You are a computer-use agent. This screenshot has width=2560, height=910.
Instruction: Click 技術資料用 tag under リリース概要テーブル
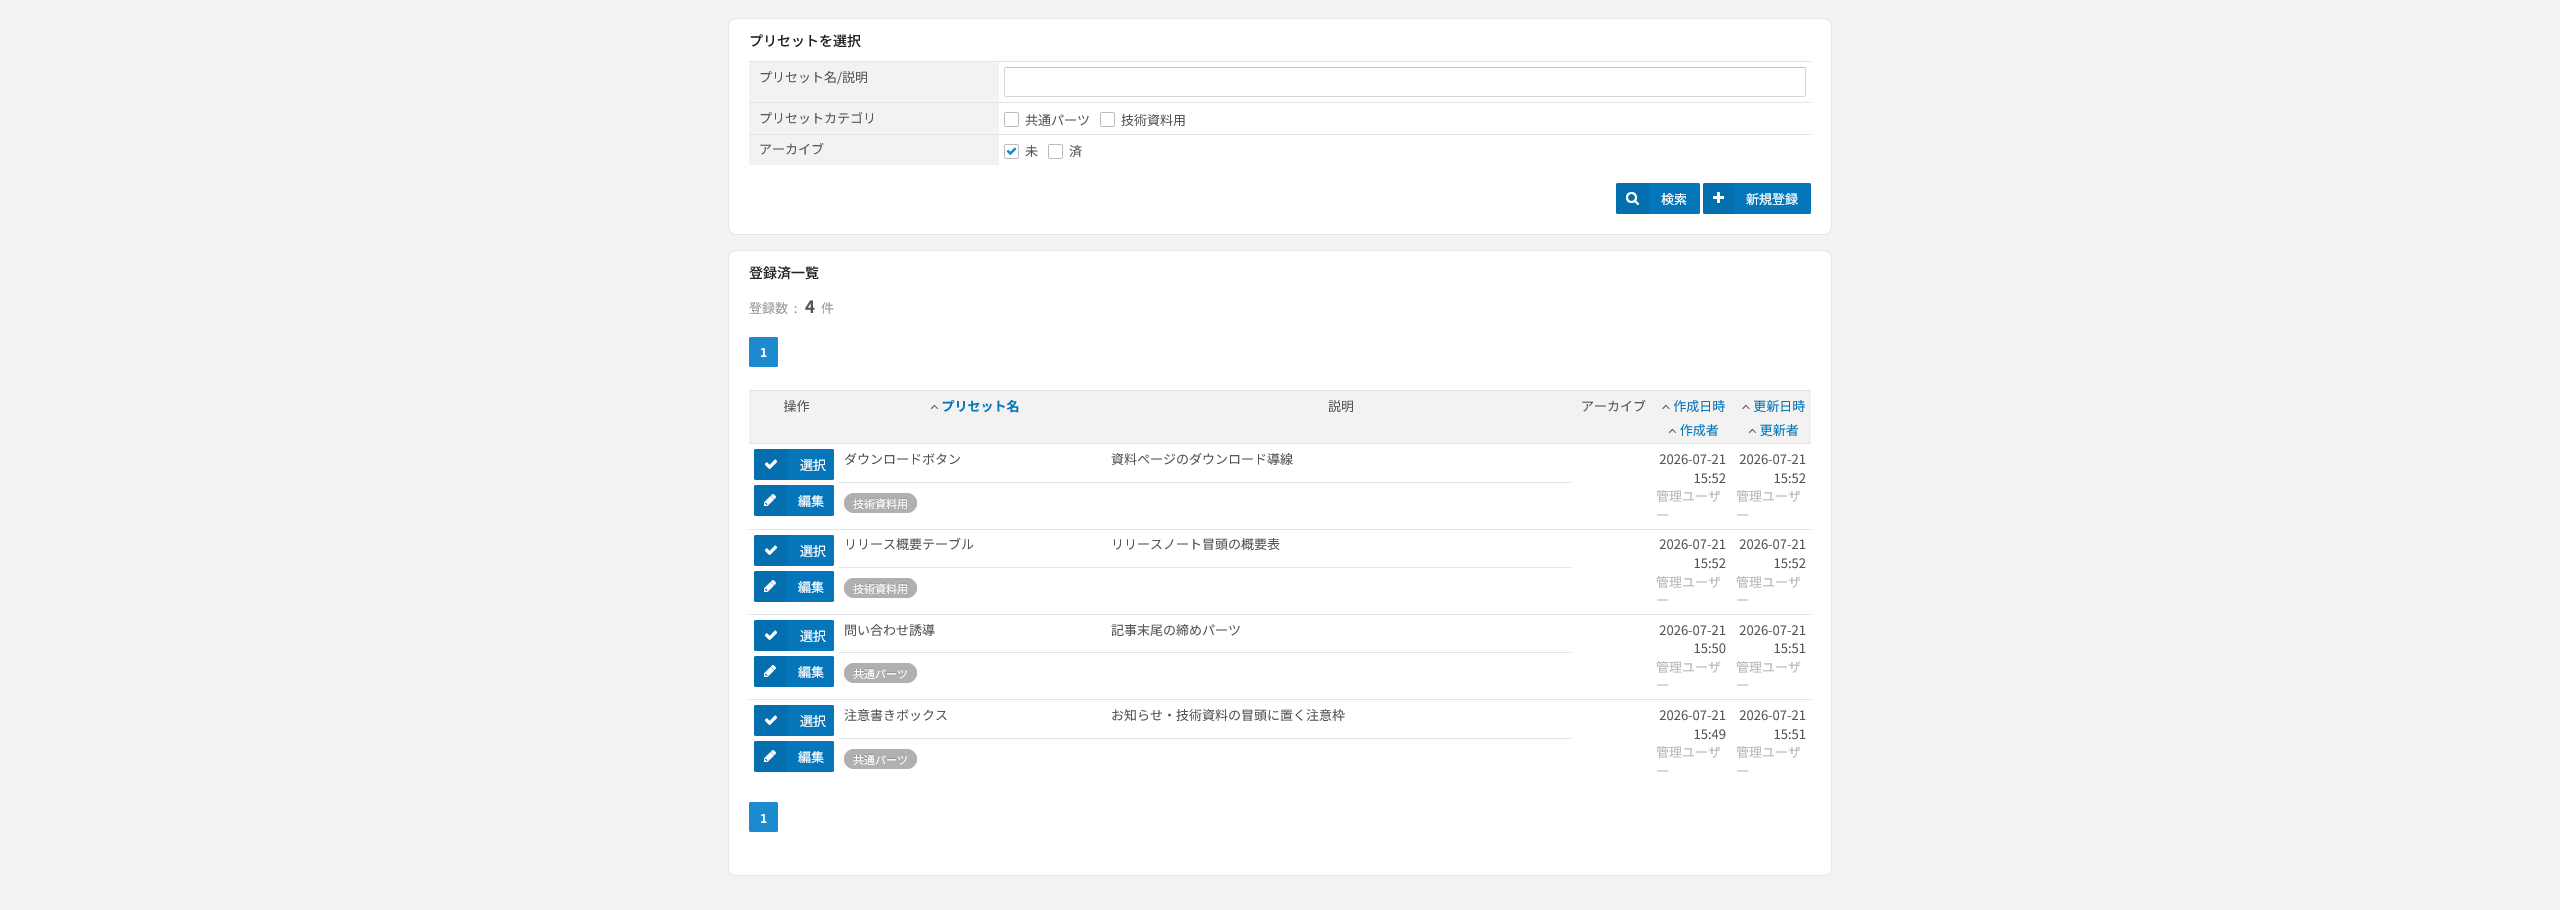pos(880,589)
